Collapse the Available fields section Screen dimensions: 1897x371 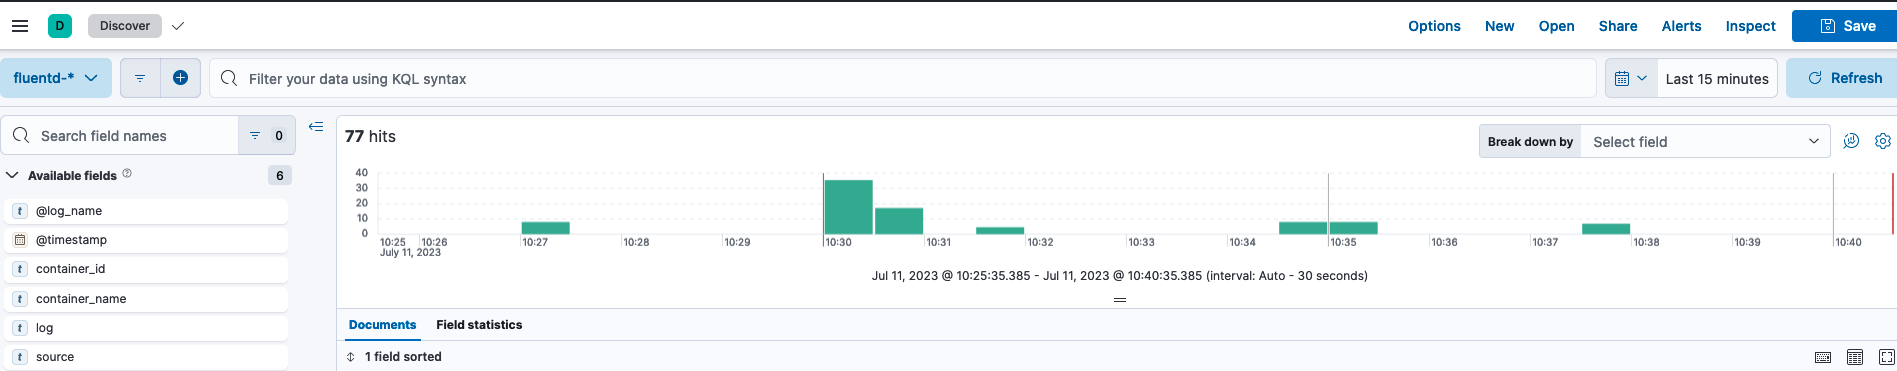click(x=13, y=175)
